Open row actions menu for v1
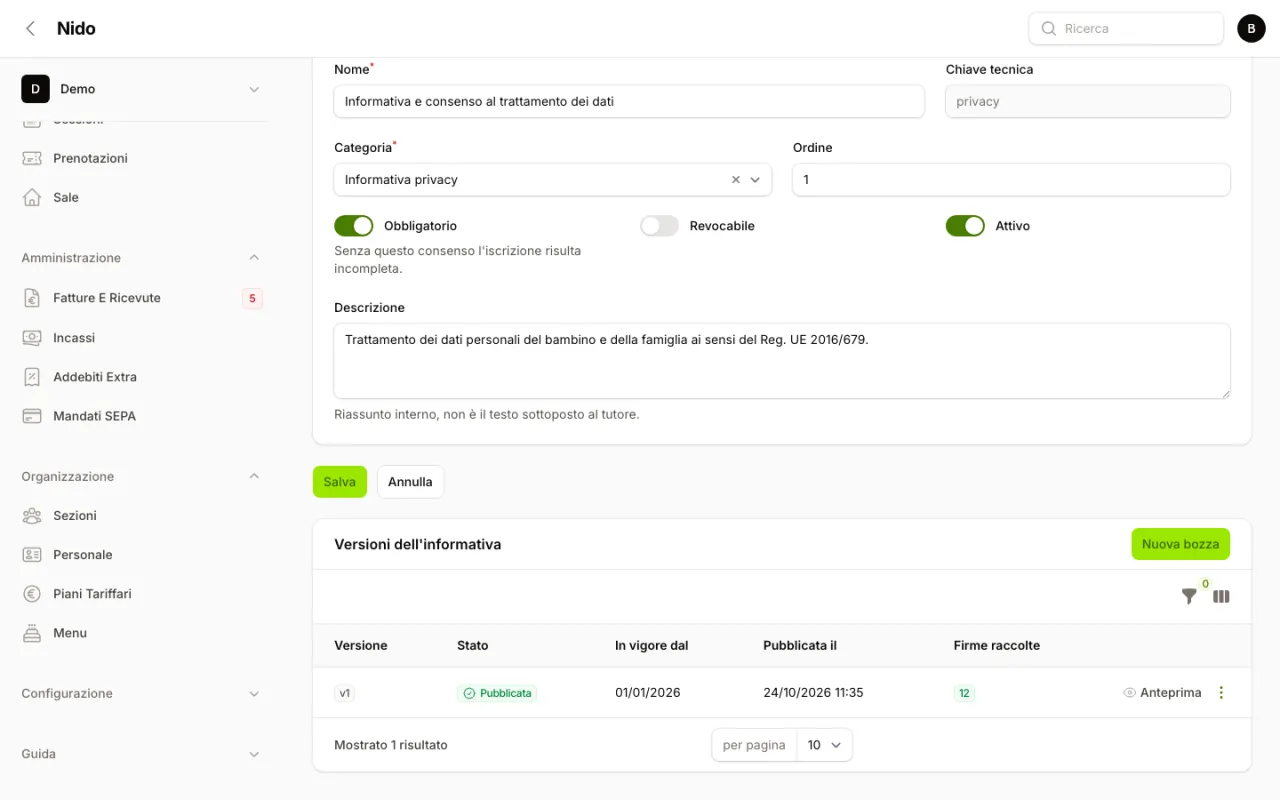 point(1221,692)
